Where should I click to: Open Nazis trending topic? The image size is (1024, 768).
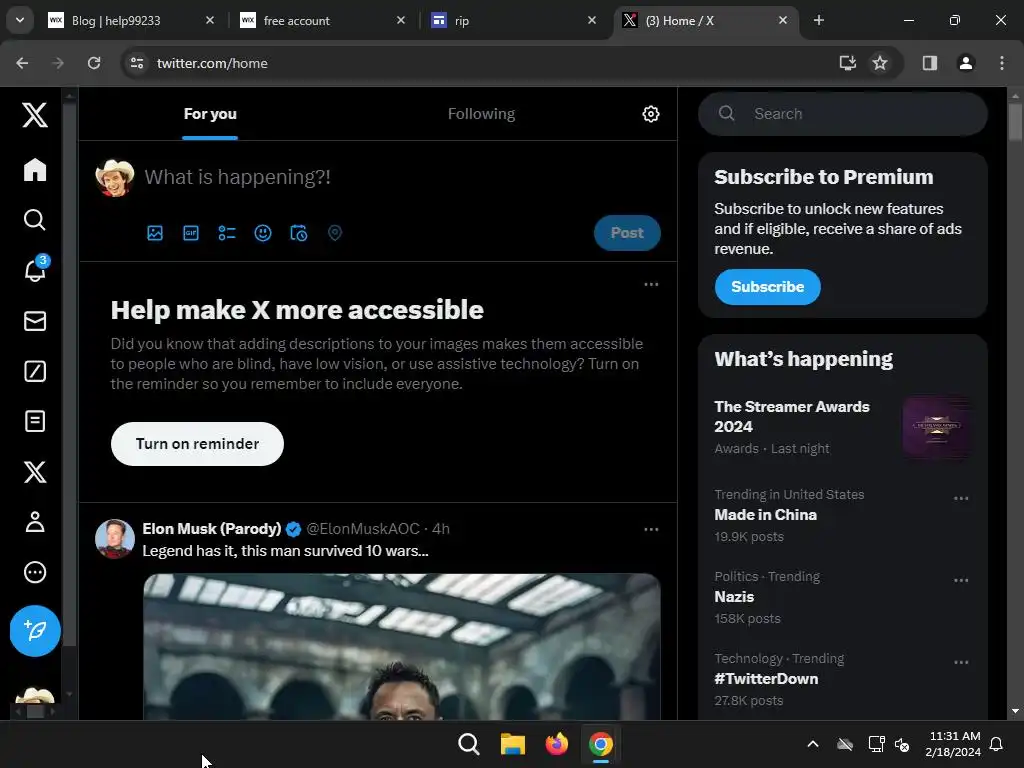coord(842,597)
